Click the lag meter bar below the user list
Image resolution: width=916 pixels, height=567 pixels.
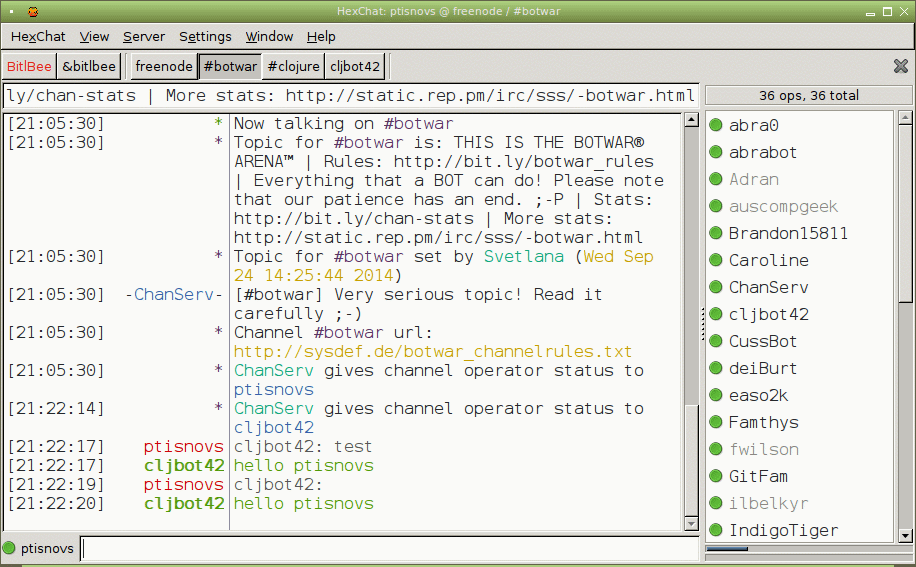(809, 549)
